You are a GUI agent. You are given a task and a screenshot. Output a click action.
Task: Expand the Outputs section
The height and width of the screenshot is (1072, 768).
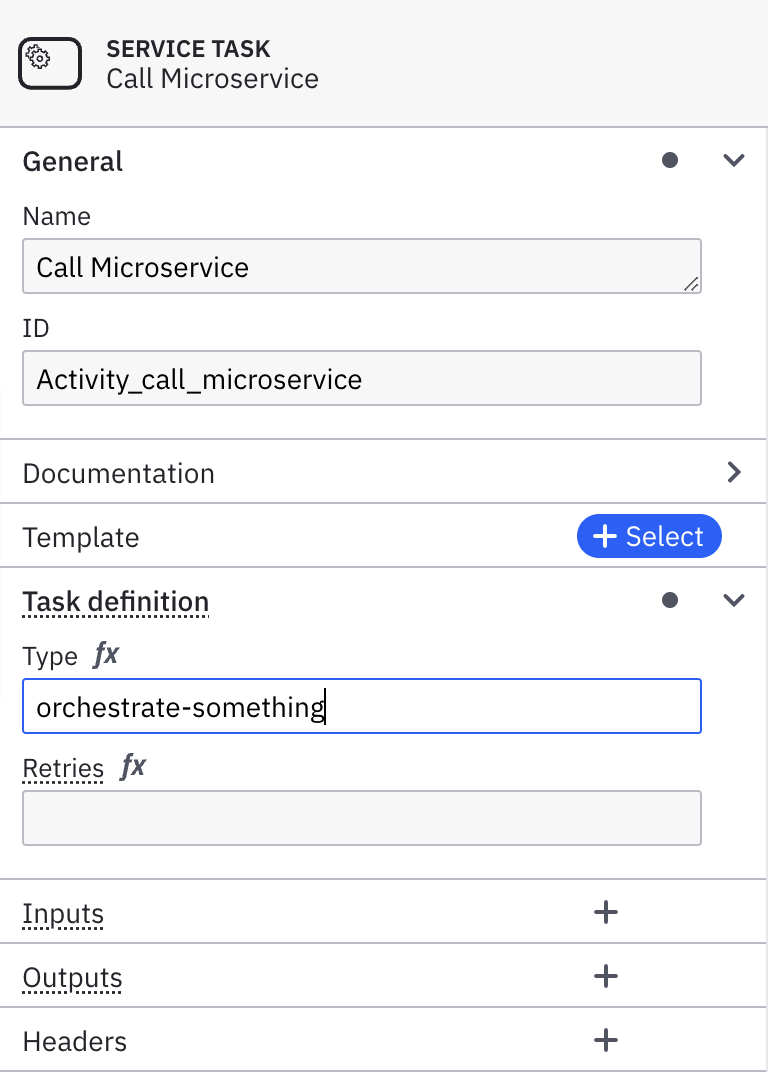(x=71, y=977)
